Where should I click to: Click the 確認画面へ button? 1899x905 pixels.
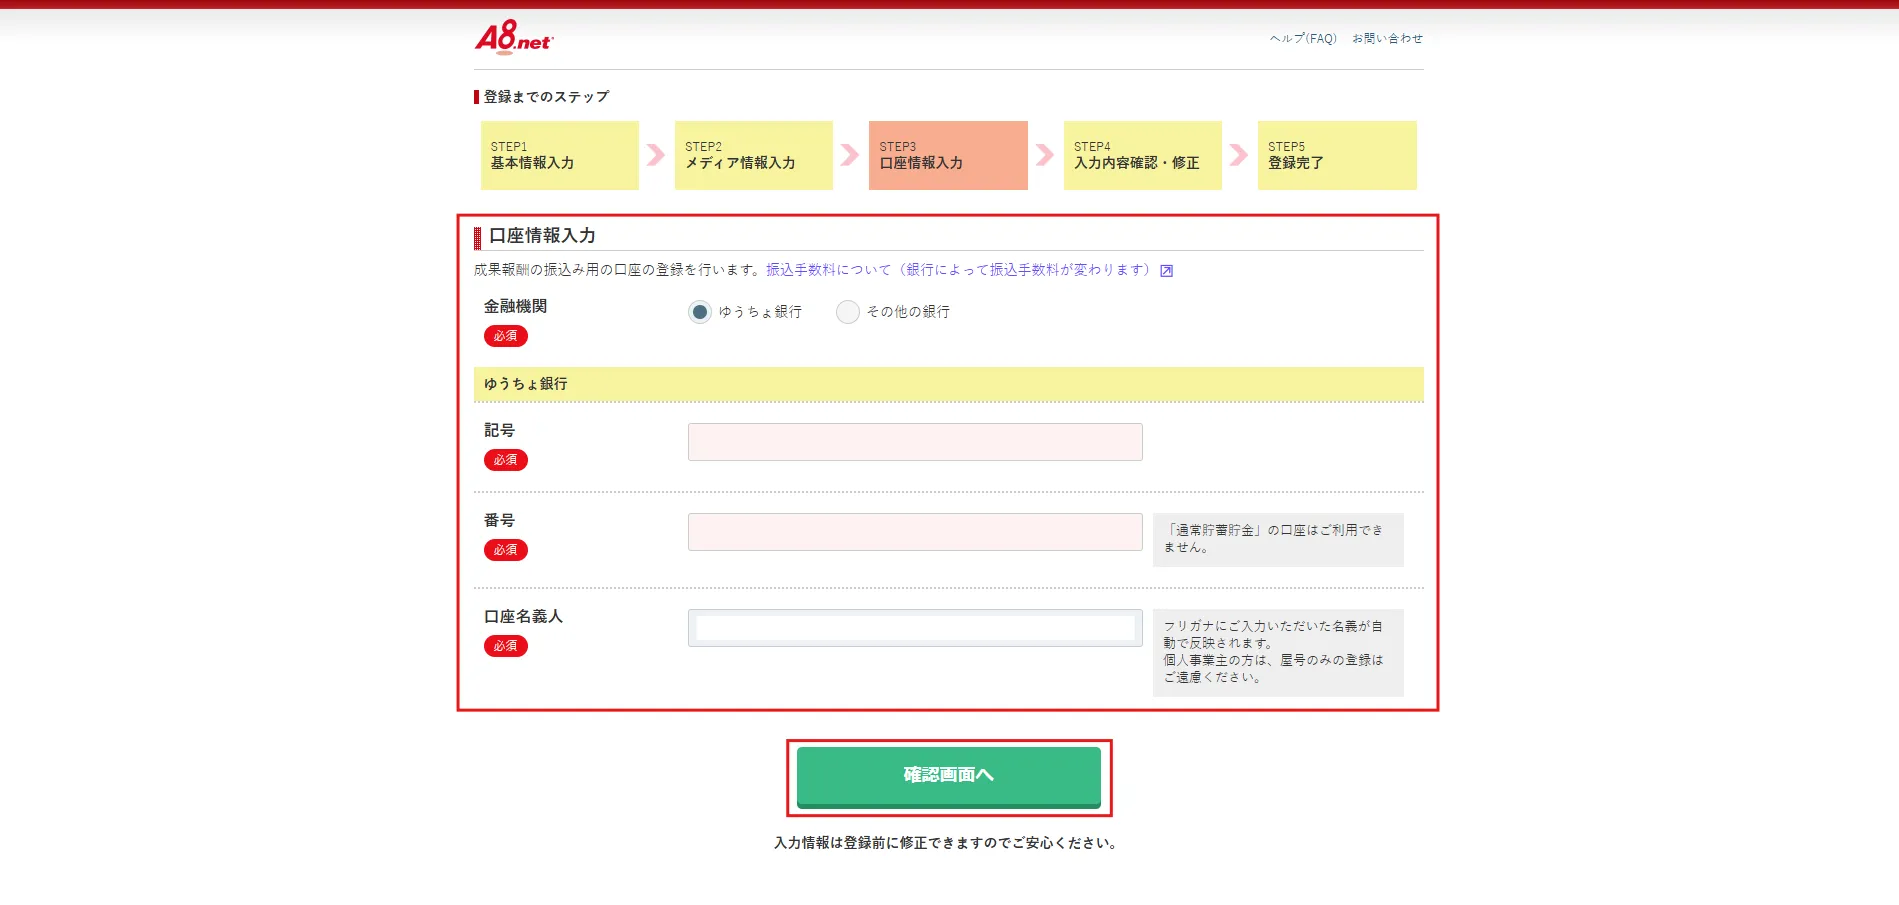pyautogui.click(x=949, y=777)
